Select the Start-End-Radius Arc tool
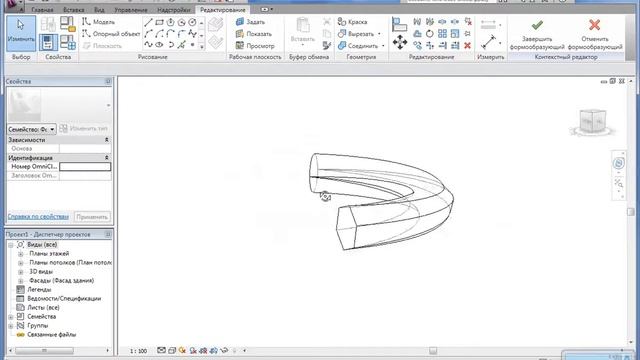This screenshot has width=640, height=360. tap(148, 34)
